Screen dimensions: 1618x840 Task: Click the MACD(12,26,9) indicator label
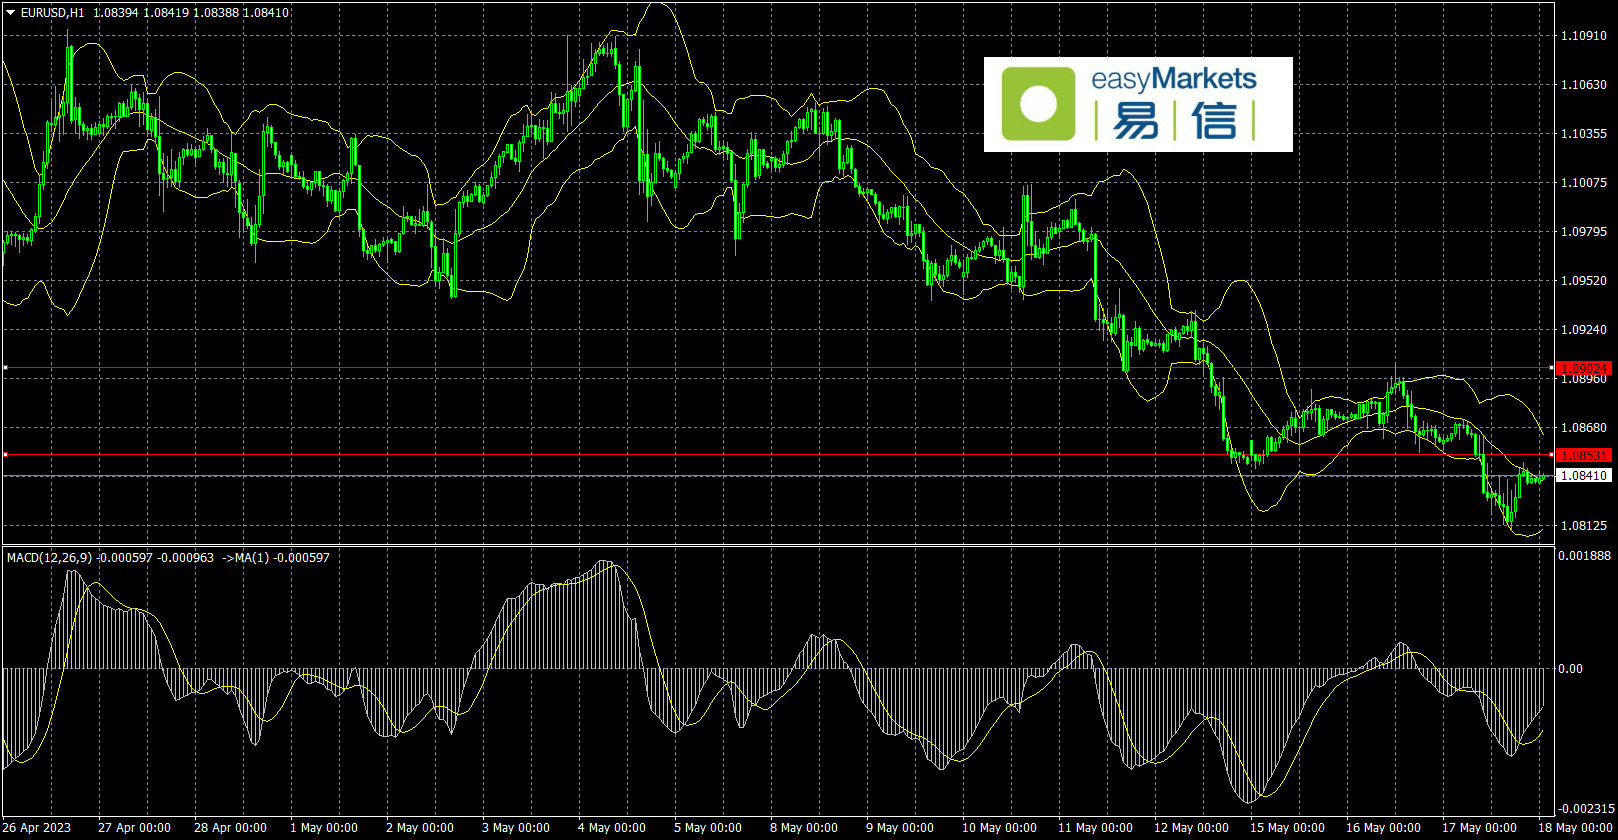49,558
